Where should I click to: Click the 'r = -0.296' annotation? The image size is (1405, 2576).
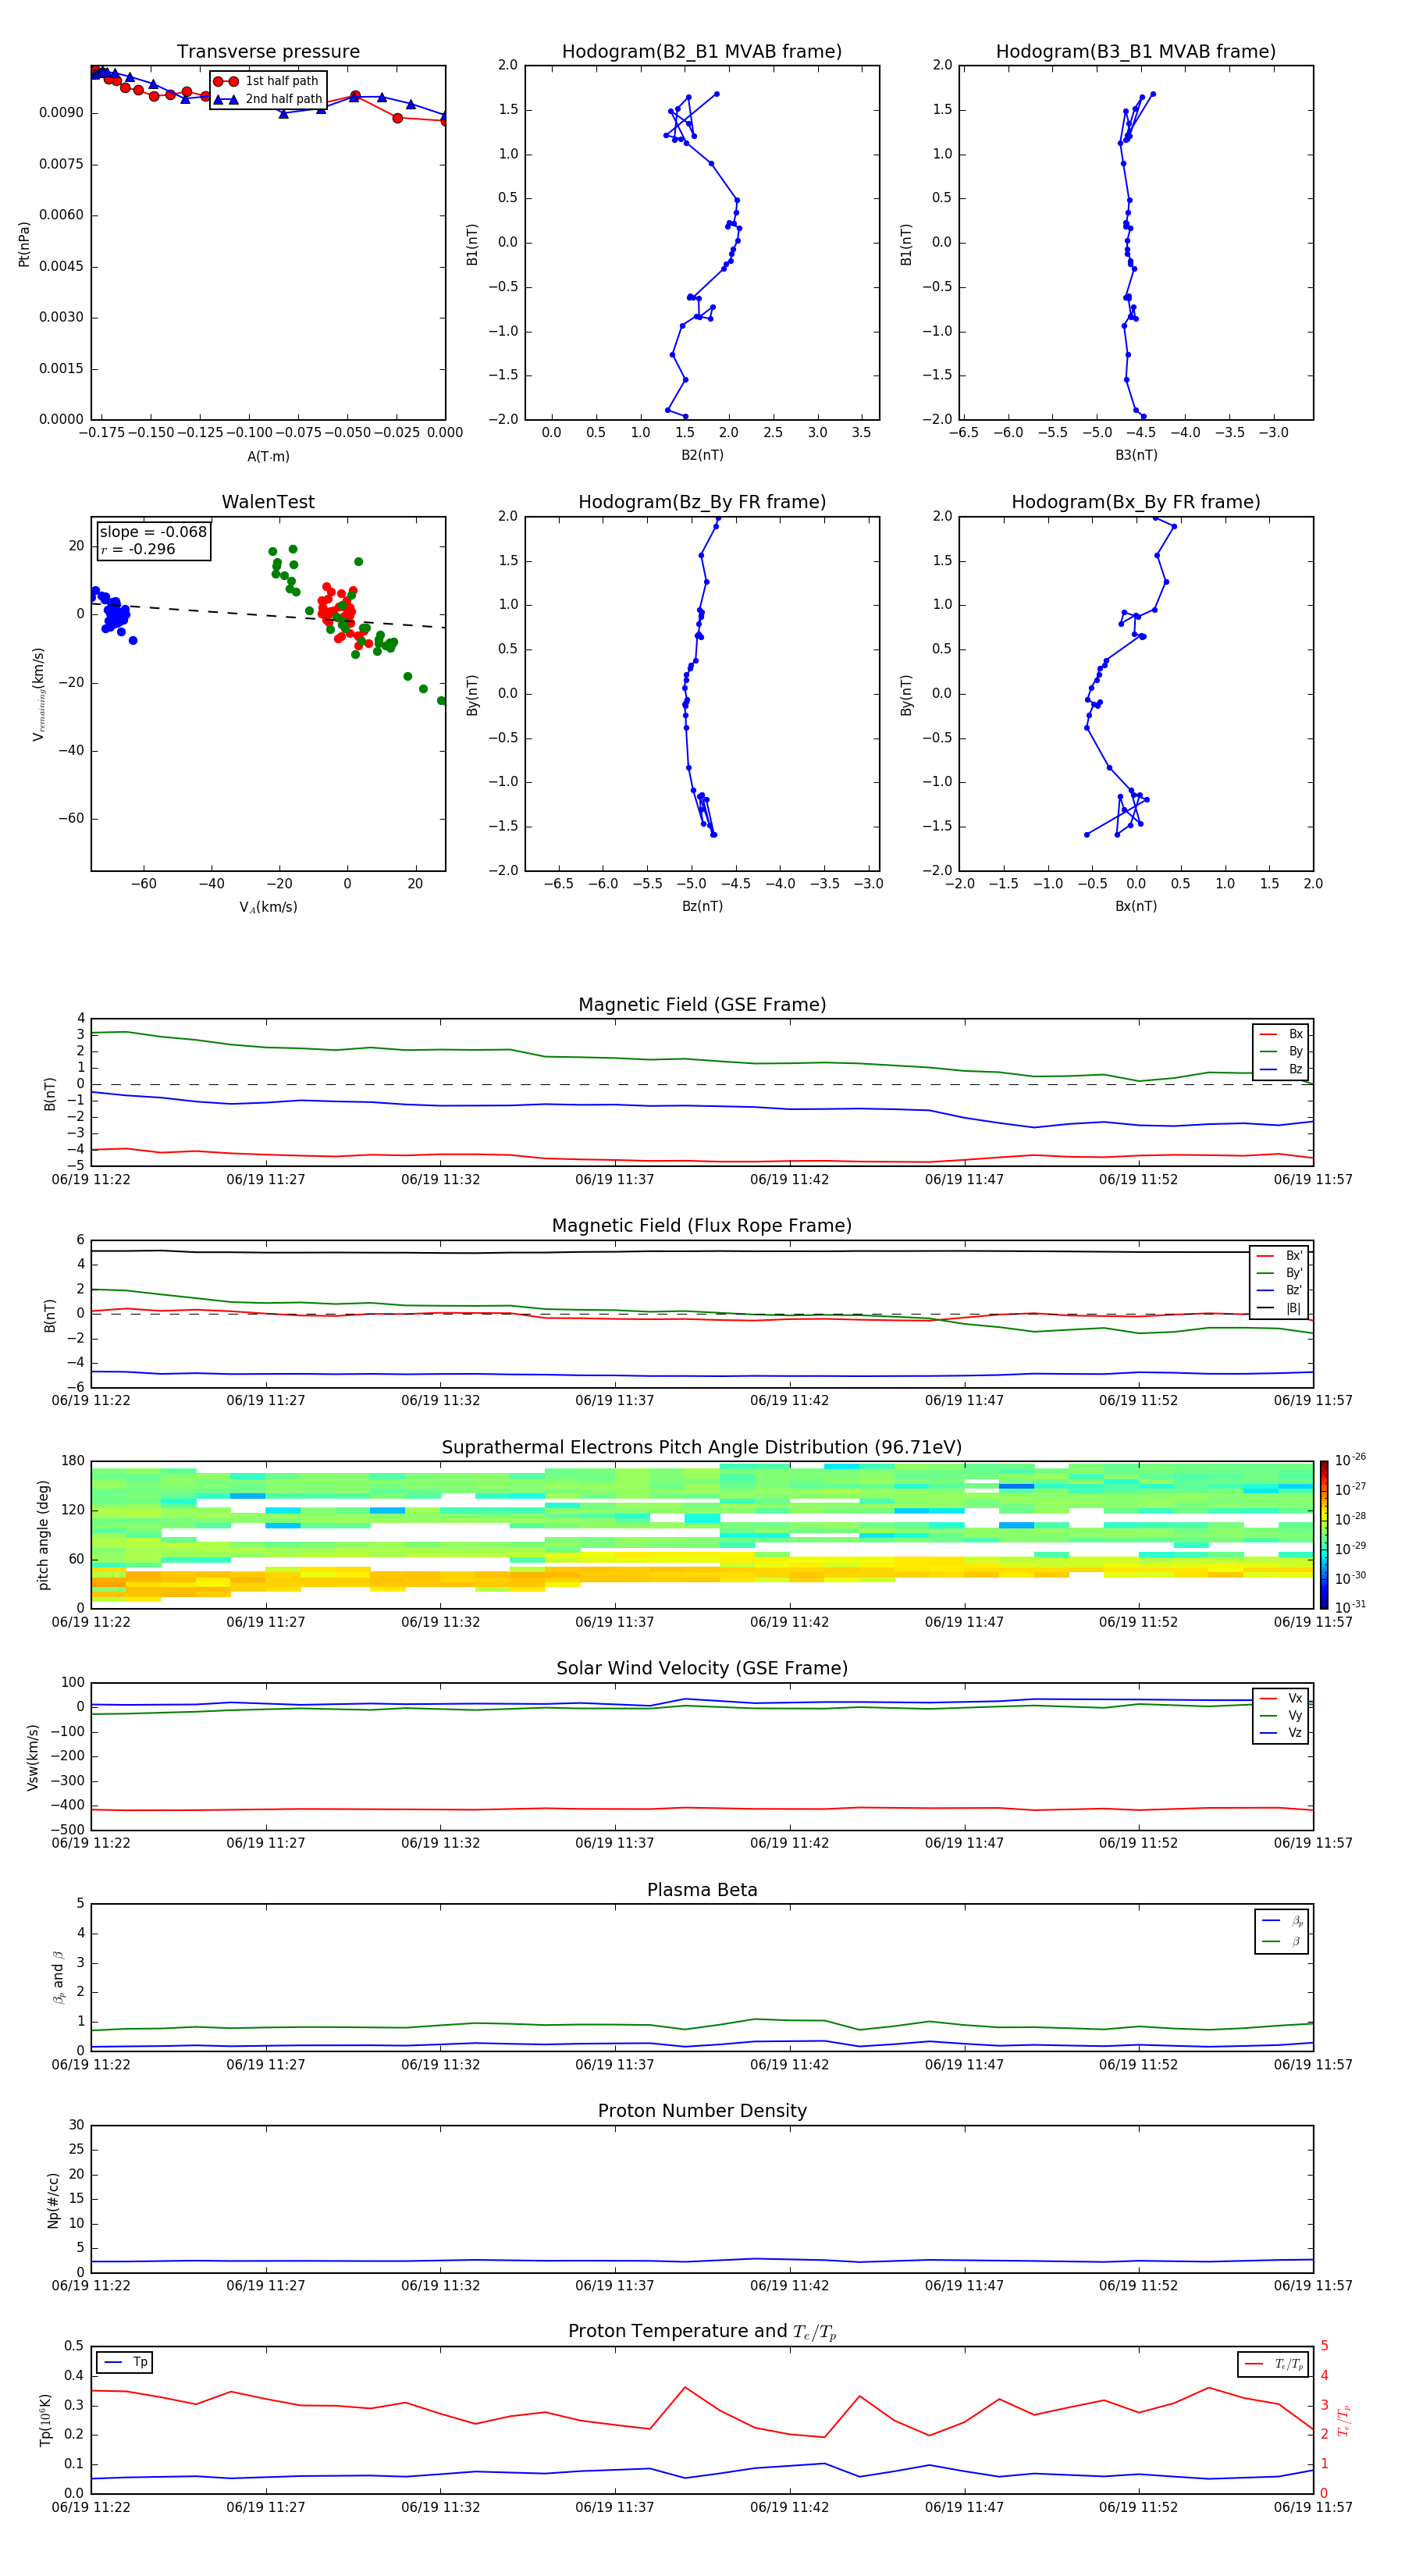pyautogui.click(x=138, y=549)
